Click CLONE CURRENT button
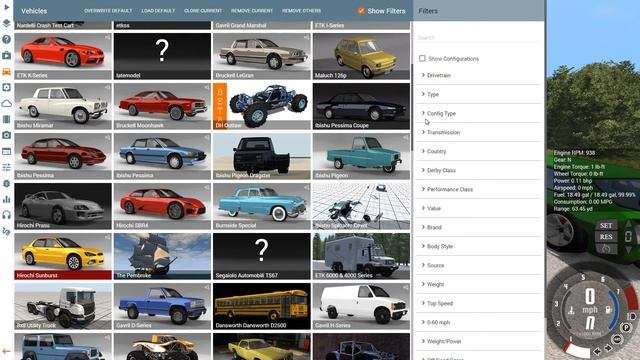This screenshot has width=640, height=360. tap(203, 11)
